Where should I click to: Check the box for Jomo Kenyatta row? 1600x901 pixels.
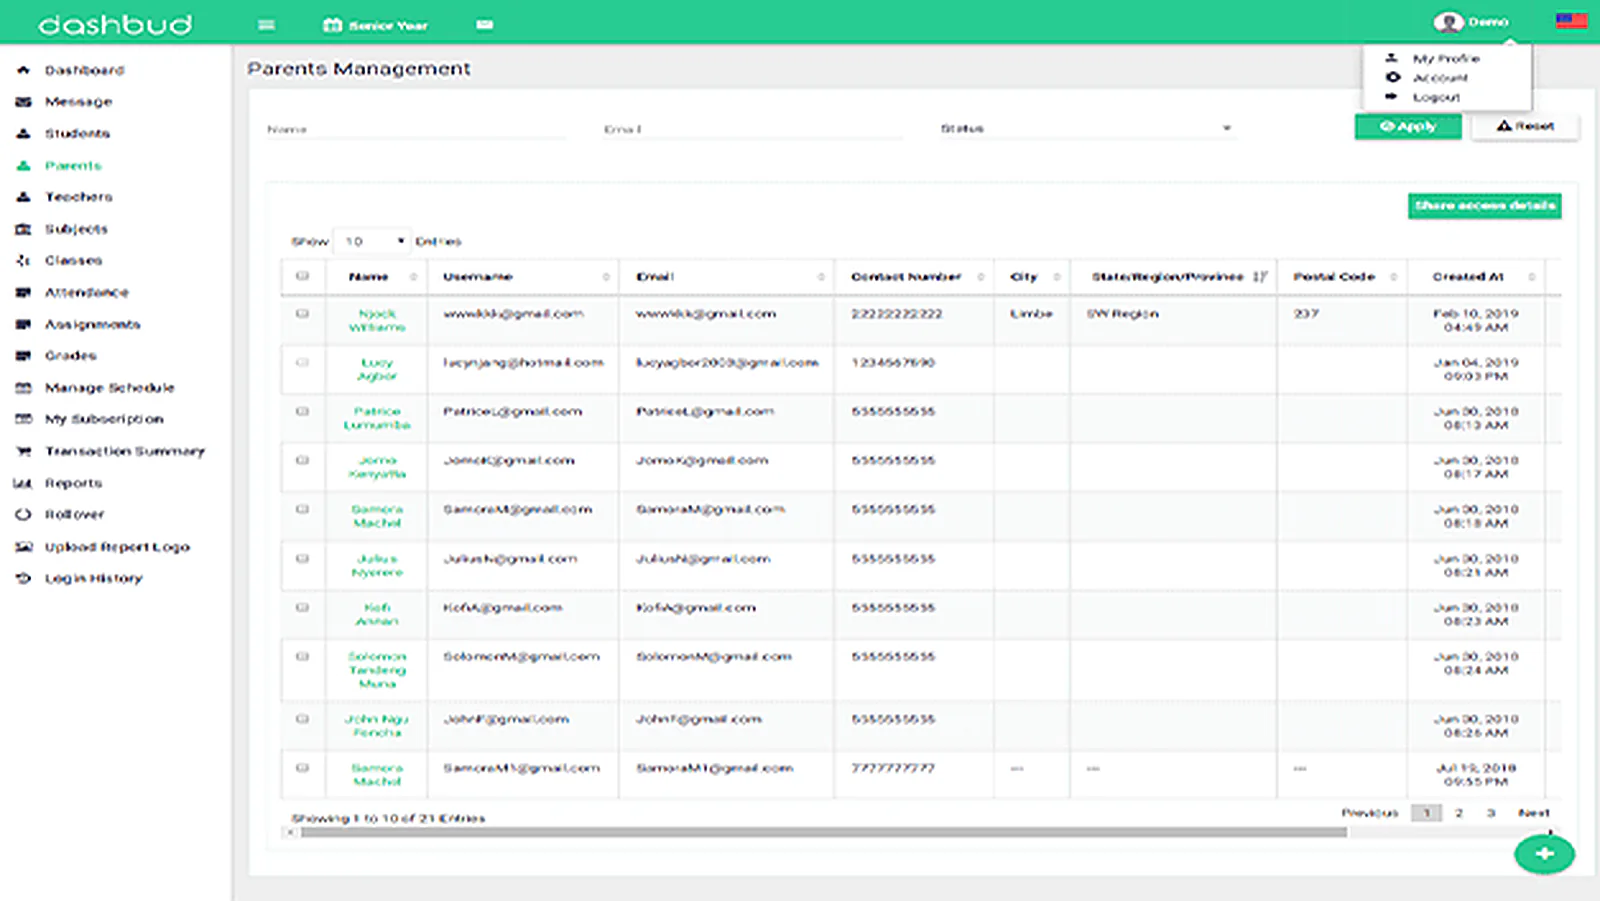point(303,460)
